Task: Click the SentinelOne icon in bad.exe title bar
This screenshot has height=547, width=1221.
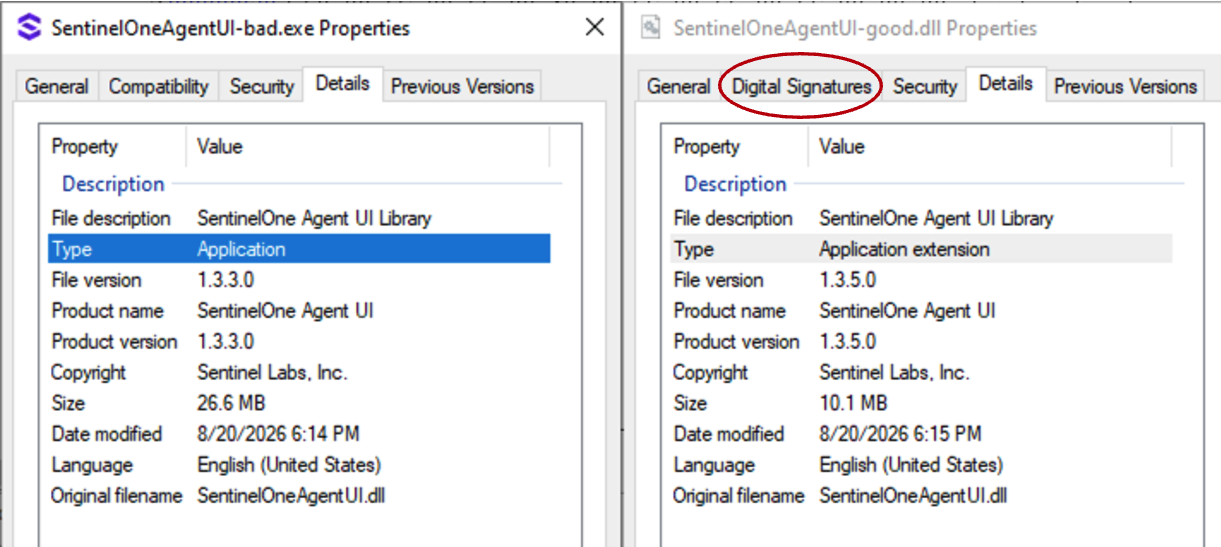Action: (x=30, y=28)
